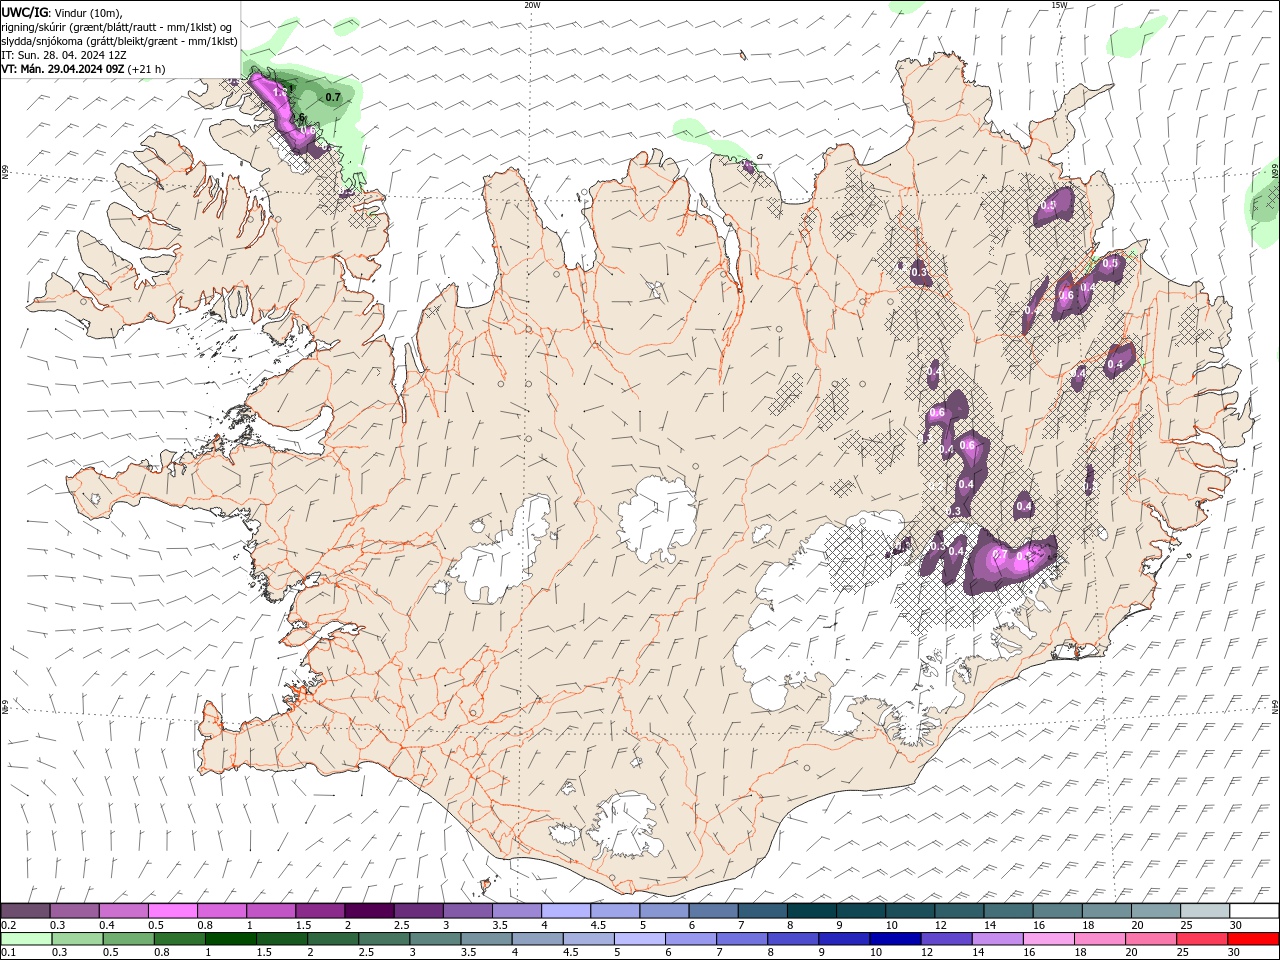Click the 'VT: Mán. 29.04.2024 09Z' valid time
The image size is (1280, 960).
click(x=63, y=69)
